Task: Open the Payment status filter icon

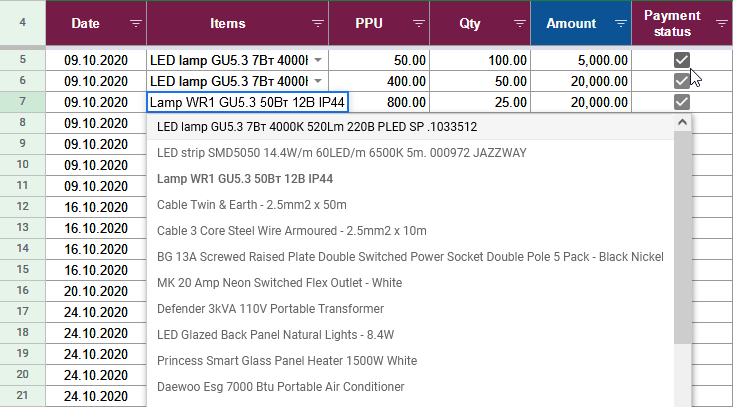Action: (721, 23)
